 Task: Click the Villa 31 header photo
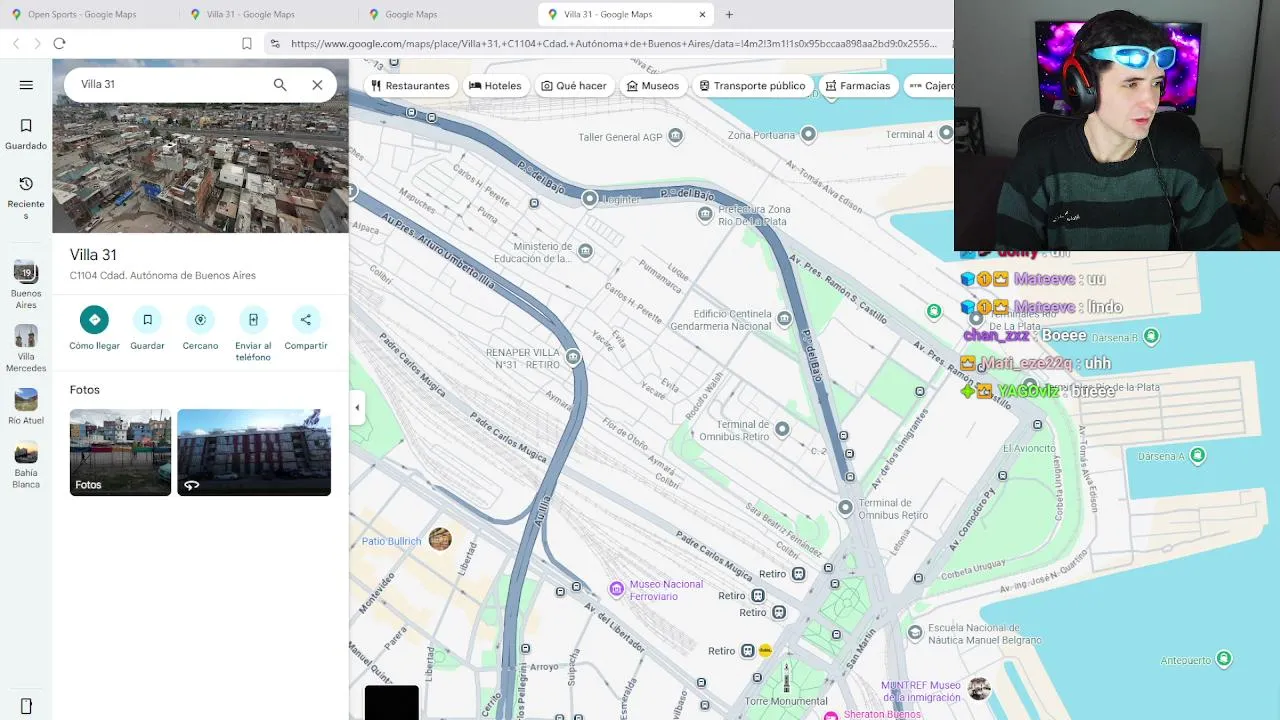pyautogui.click(x=200, y=167)
